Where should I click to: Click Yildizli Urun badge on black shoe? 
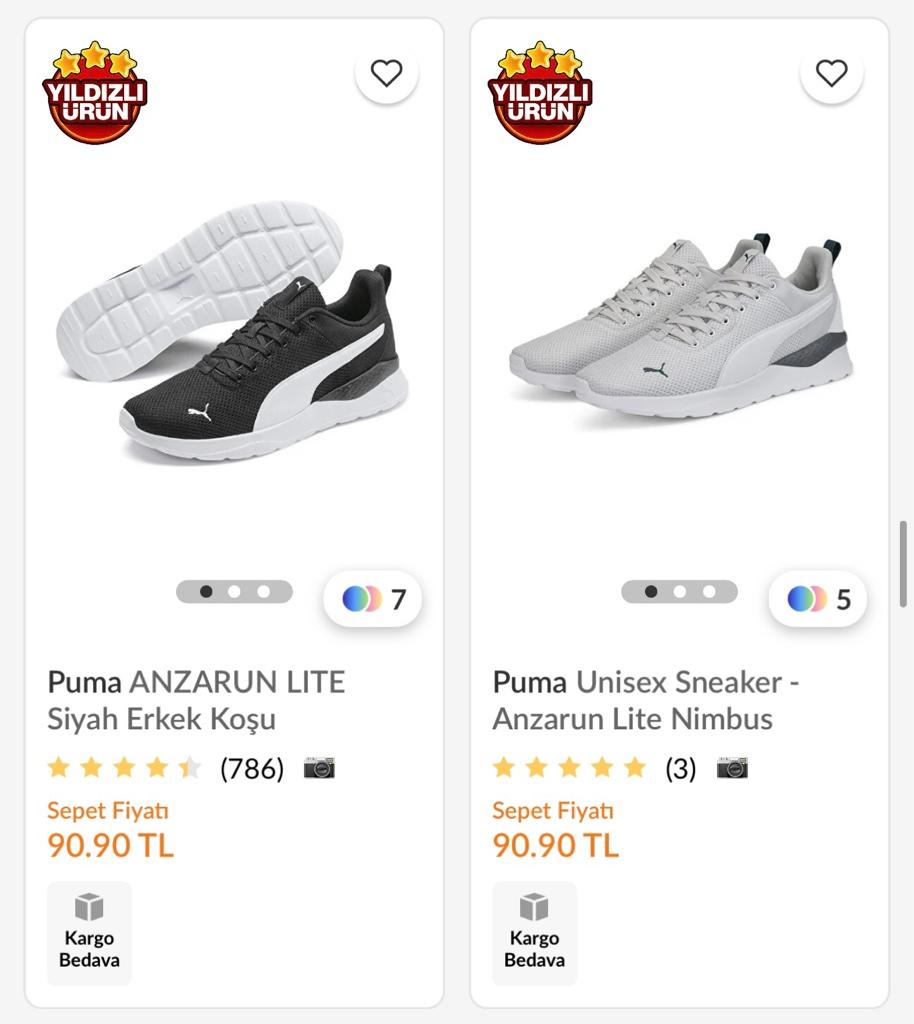[x=95, y=93]
